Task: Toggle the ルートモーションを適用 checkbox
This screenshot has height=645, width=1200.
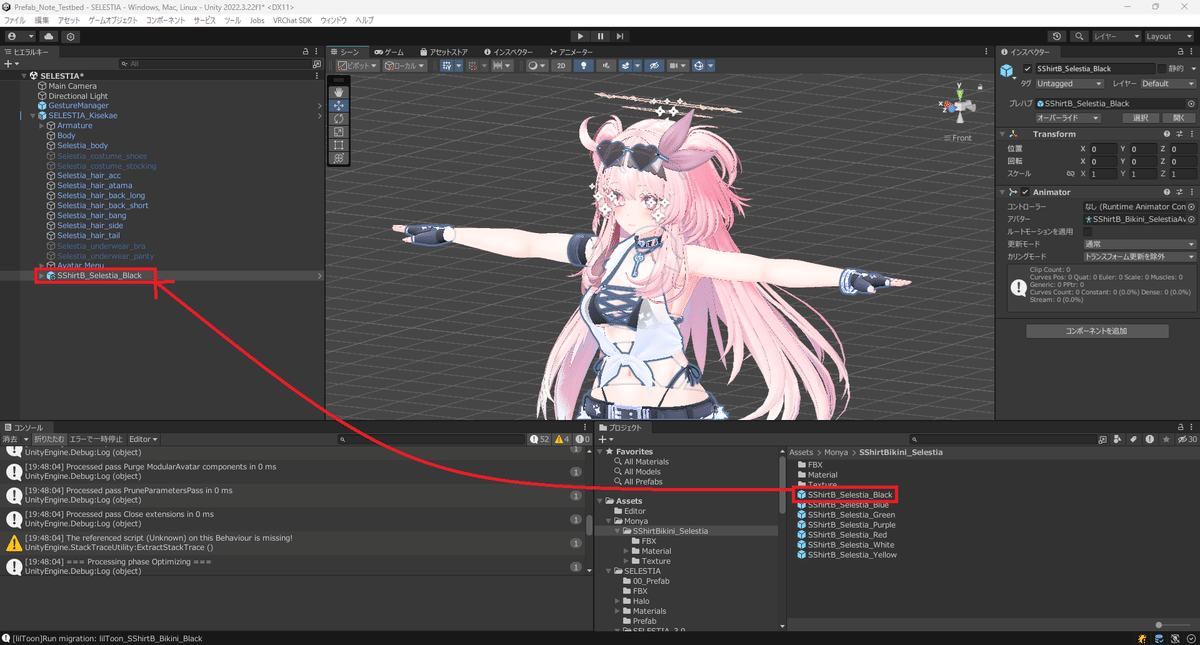Action: click(1086, 230)
